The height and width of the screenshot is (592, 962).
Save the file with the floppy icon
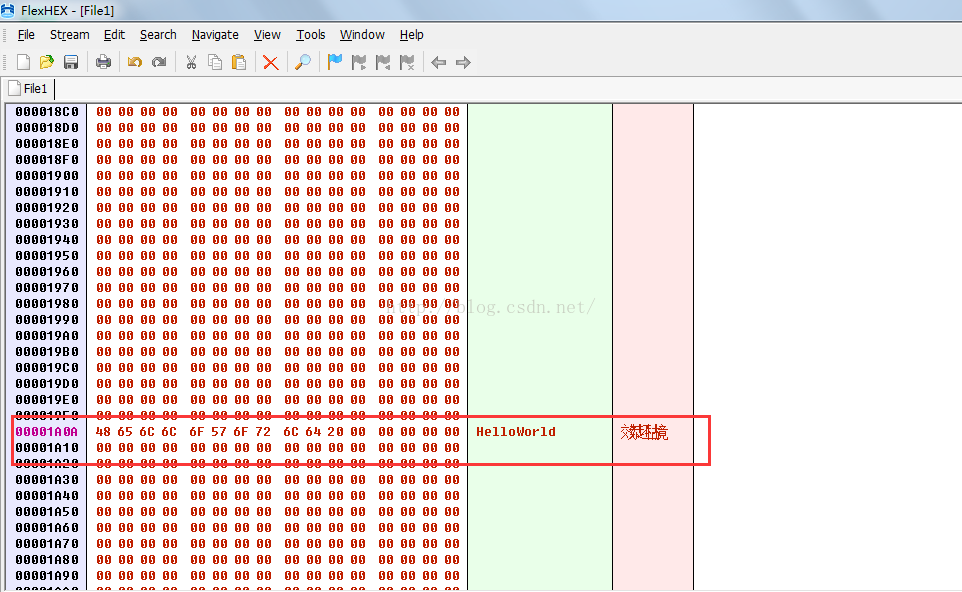pos(71,62)
